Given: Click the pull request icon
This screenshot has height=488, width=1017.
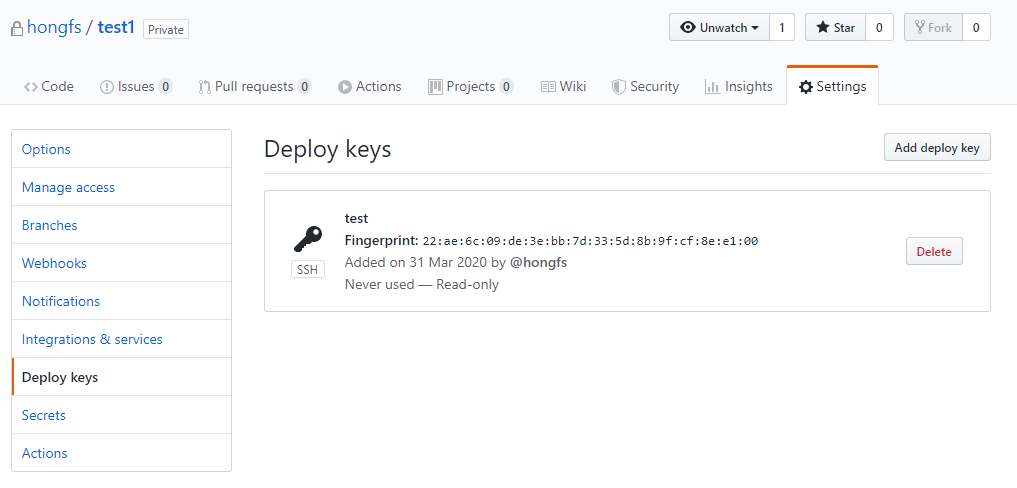Looking at the screenshot, I should (205, 87).
